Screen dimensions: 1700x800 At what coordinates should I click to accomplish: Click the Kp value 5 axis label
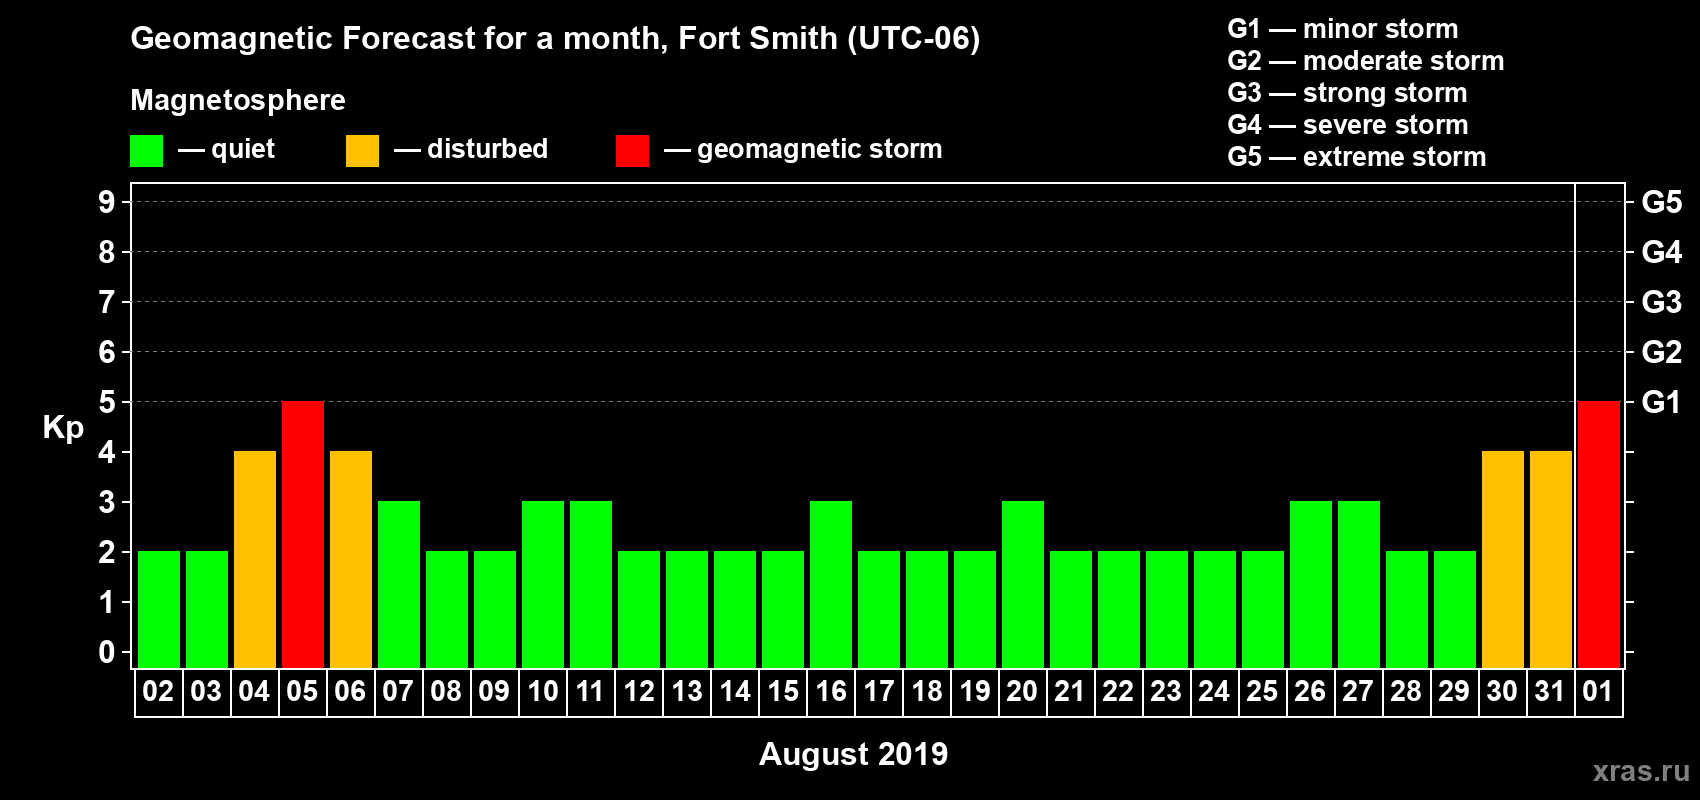107,402
